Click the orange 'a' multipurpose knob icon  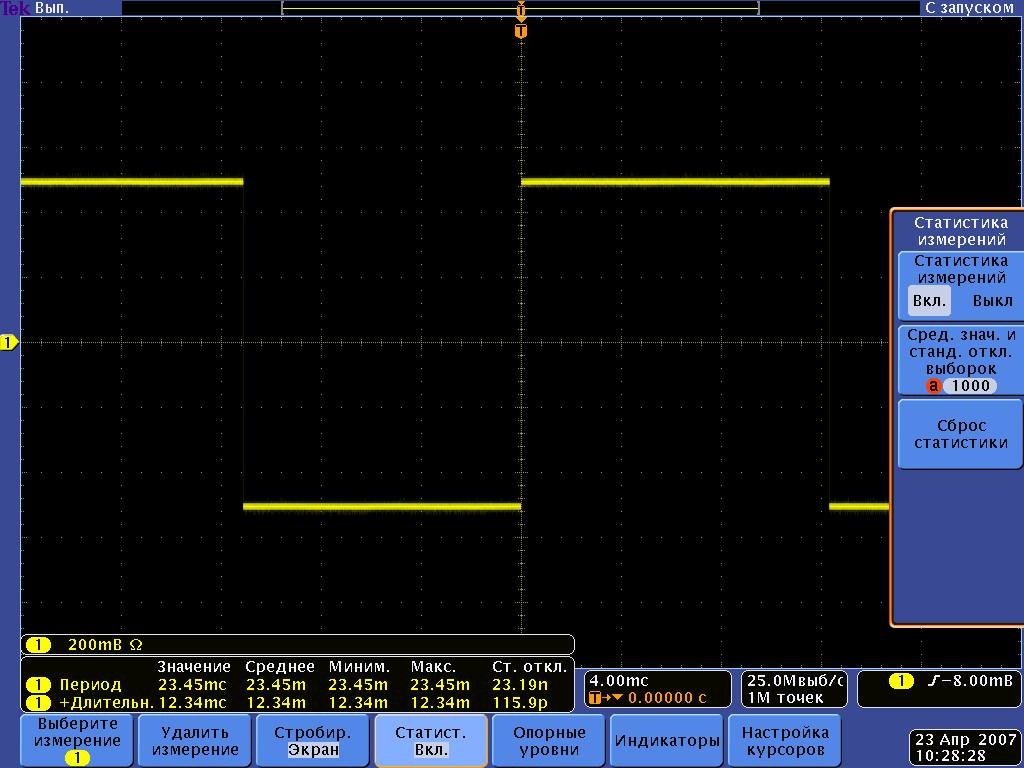pyautogui.click(x=933, y=386)
